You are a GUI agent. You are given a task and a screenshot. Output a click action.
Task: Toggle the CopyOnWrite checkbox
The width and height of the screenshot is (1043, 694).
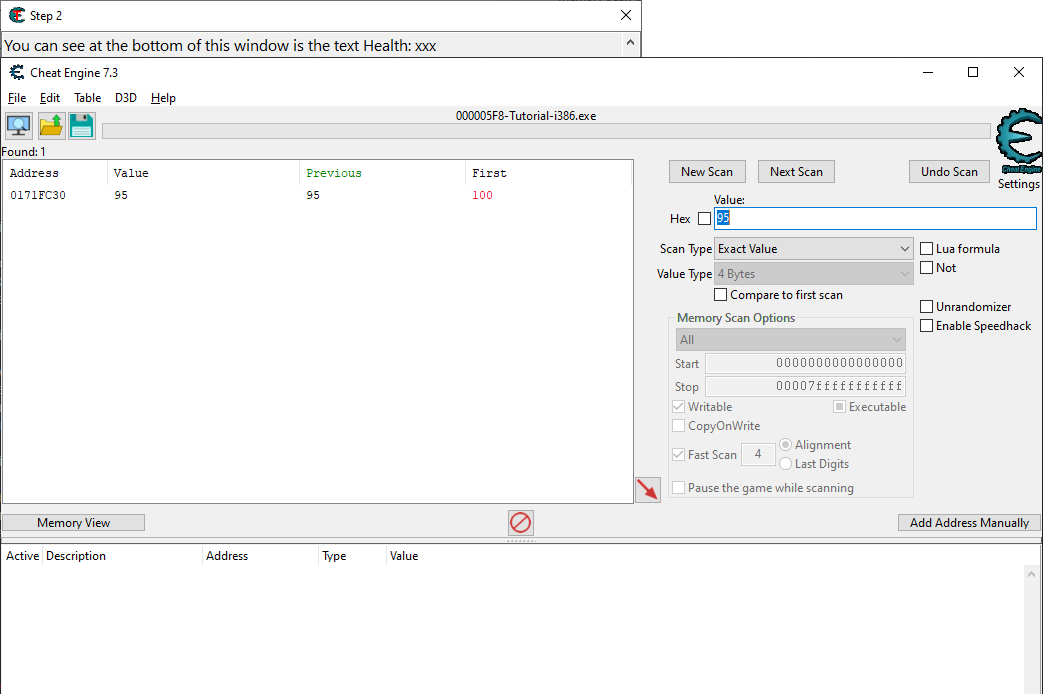678,426
